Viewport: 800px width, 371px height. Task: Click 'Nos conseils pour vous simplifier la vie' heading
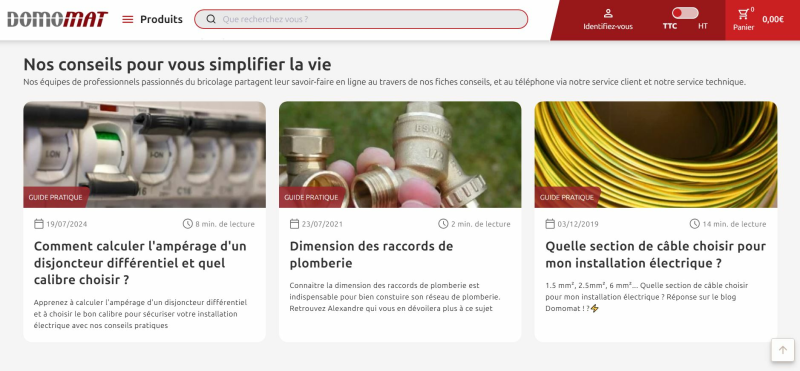pos(177,65)
